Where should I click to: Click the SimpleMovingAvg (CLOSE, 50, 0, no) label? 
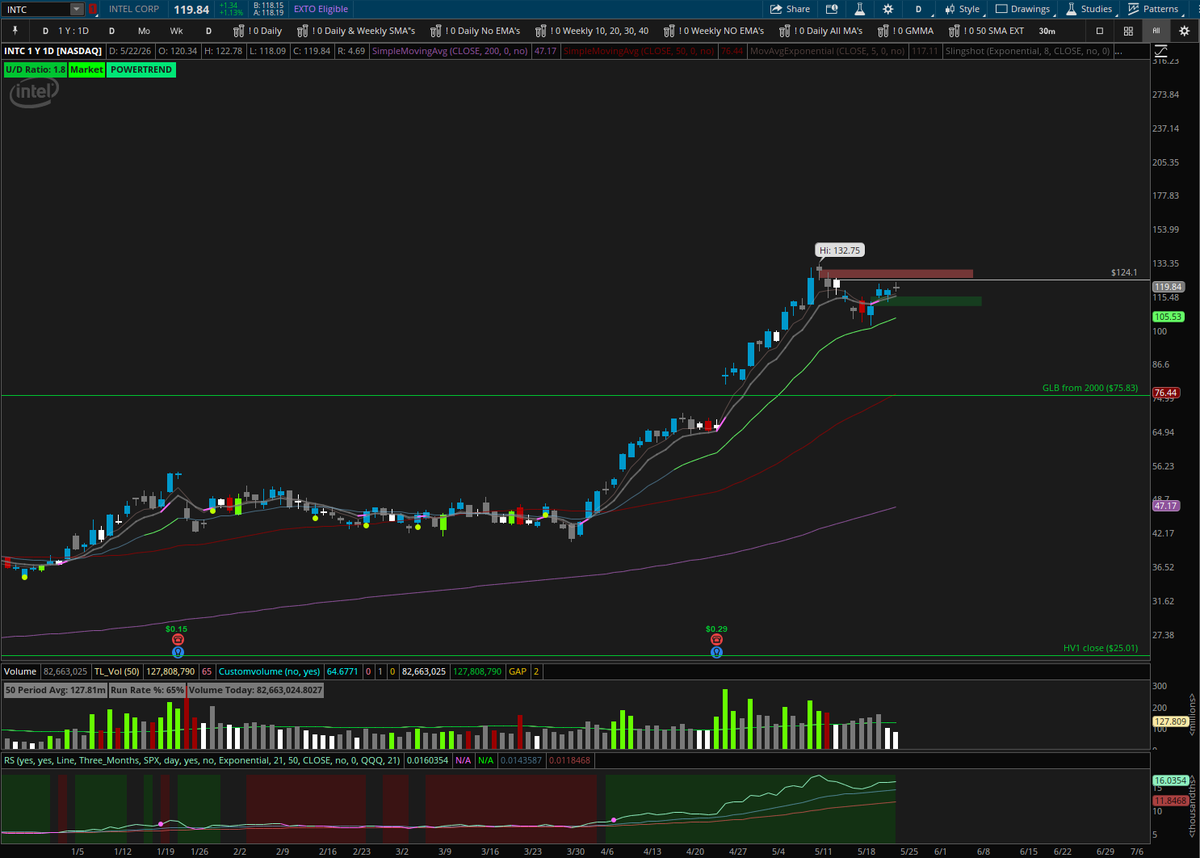click(x=638, y=50)
